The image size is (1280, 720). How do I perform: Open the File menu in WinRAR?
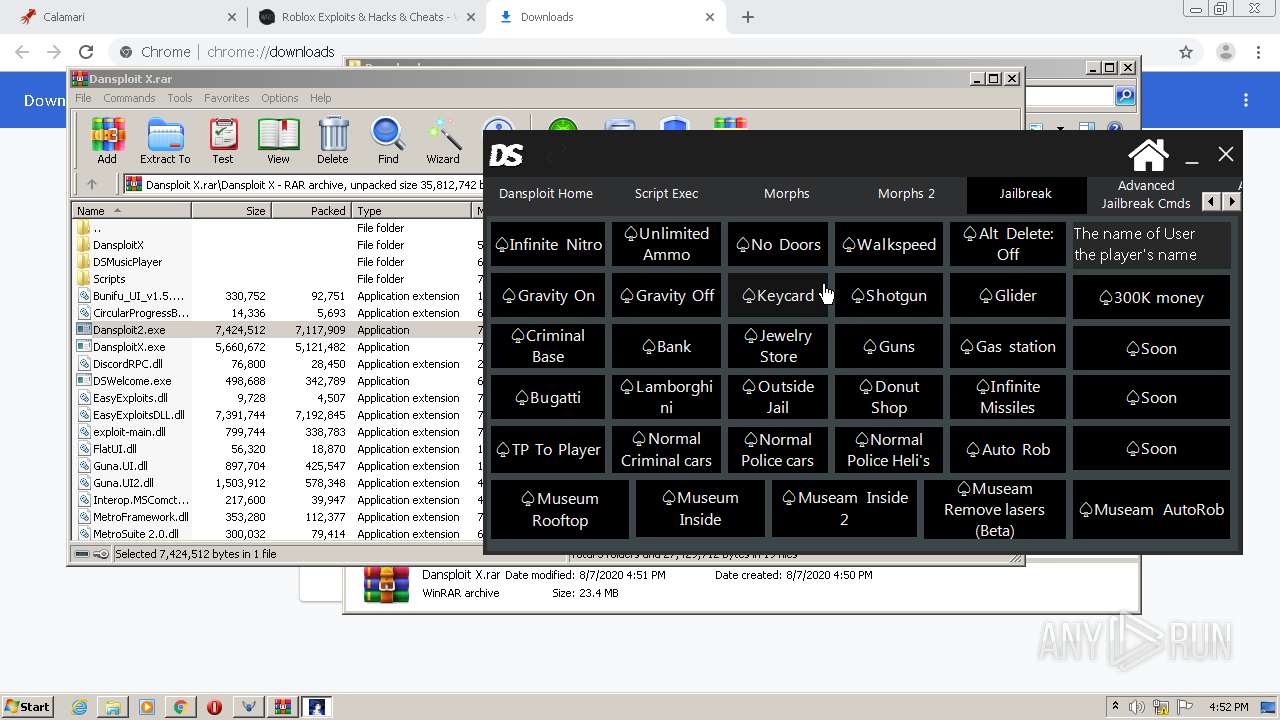click(83, 98)
